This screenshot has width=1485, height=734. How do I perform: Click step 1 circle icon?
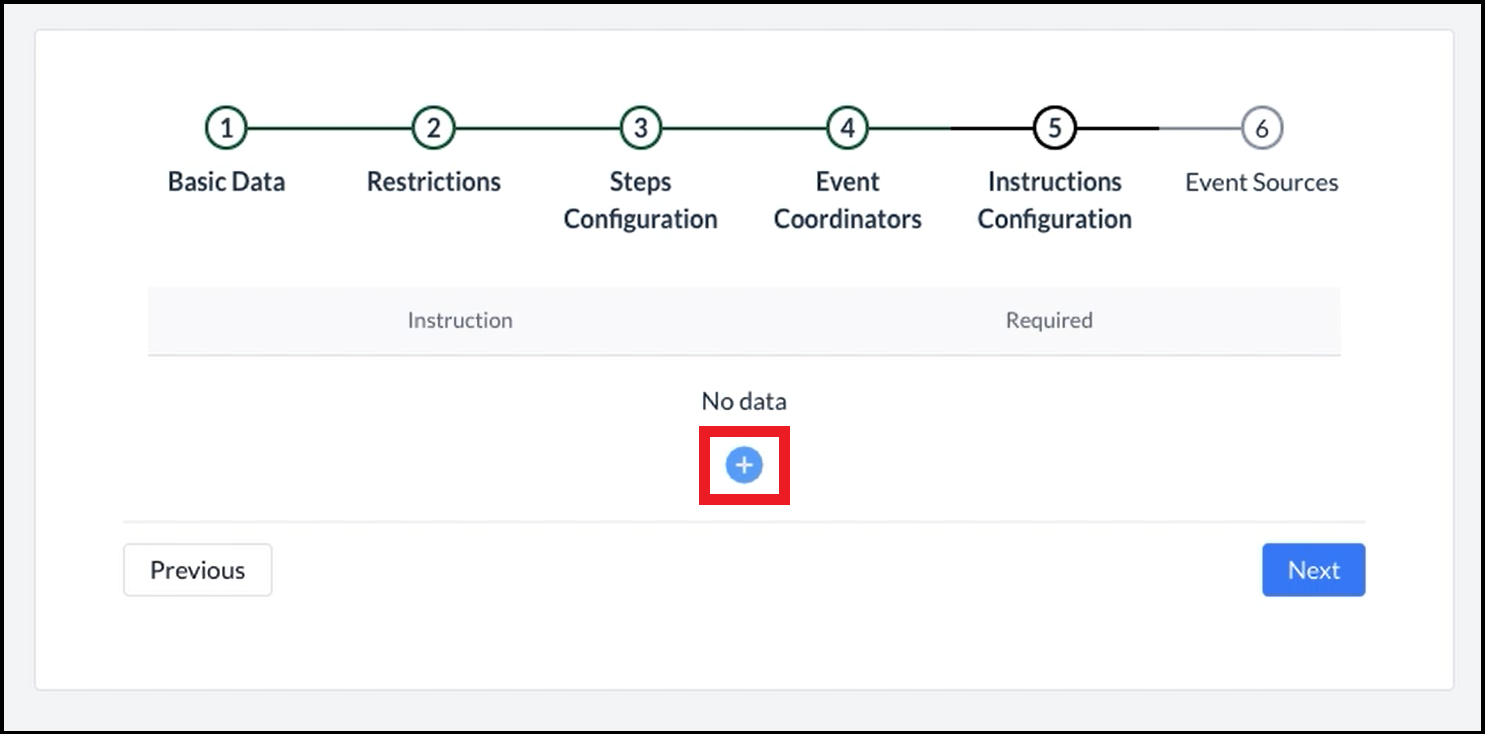pos(226,128)
